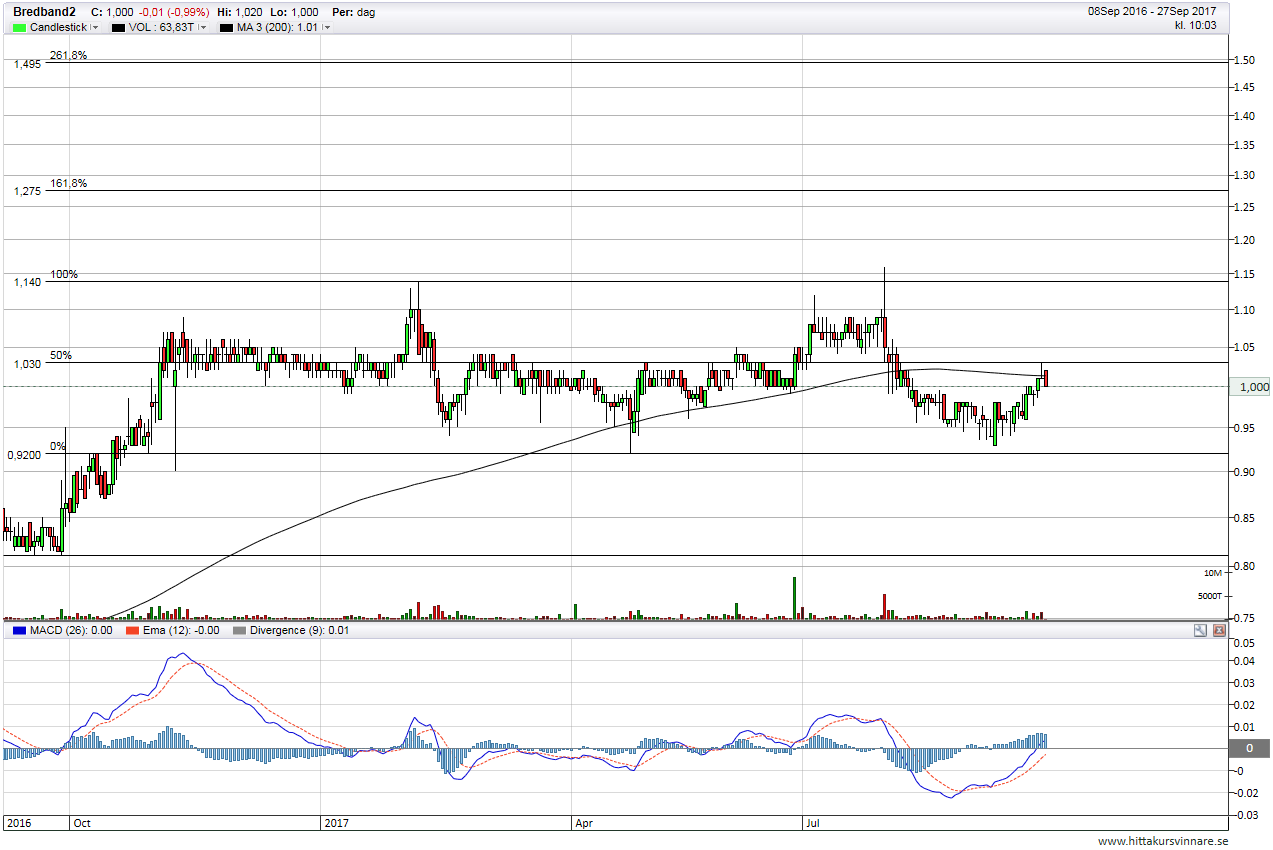The height and width of the screenshot is (850, 1273).
Task: Click the Jul label on time axis
Action: [x=814, y=823]
